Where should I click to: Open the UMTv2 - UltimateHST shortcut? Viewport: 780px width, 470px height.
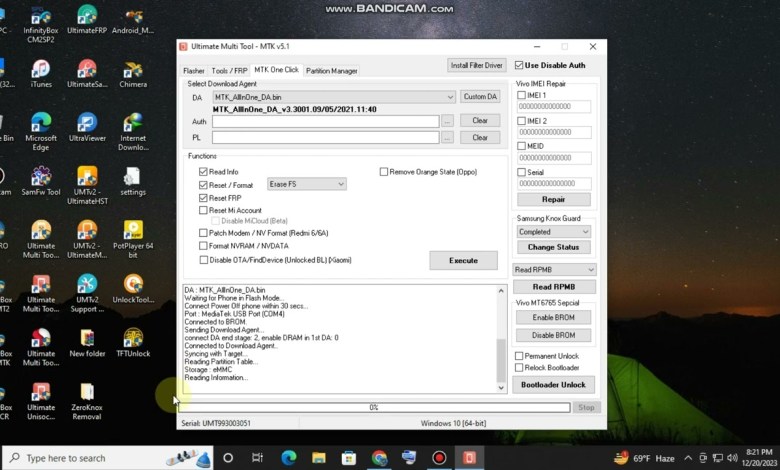tap(87, 185)
